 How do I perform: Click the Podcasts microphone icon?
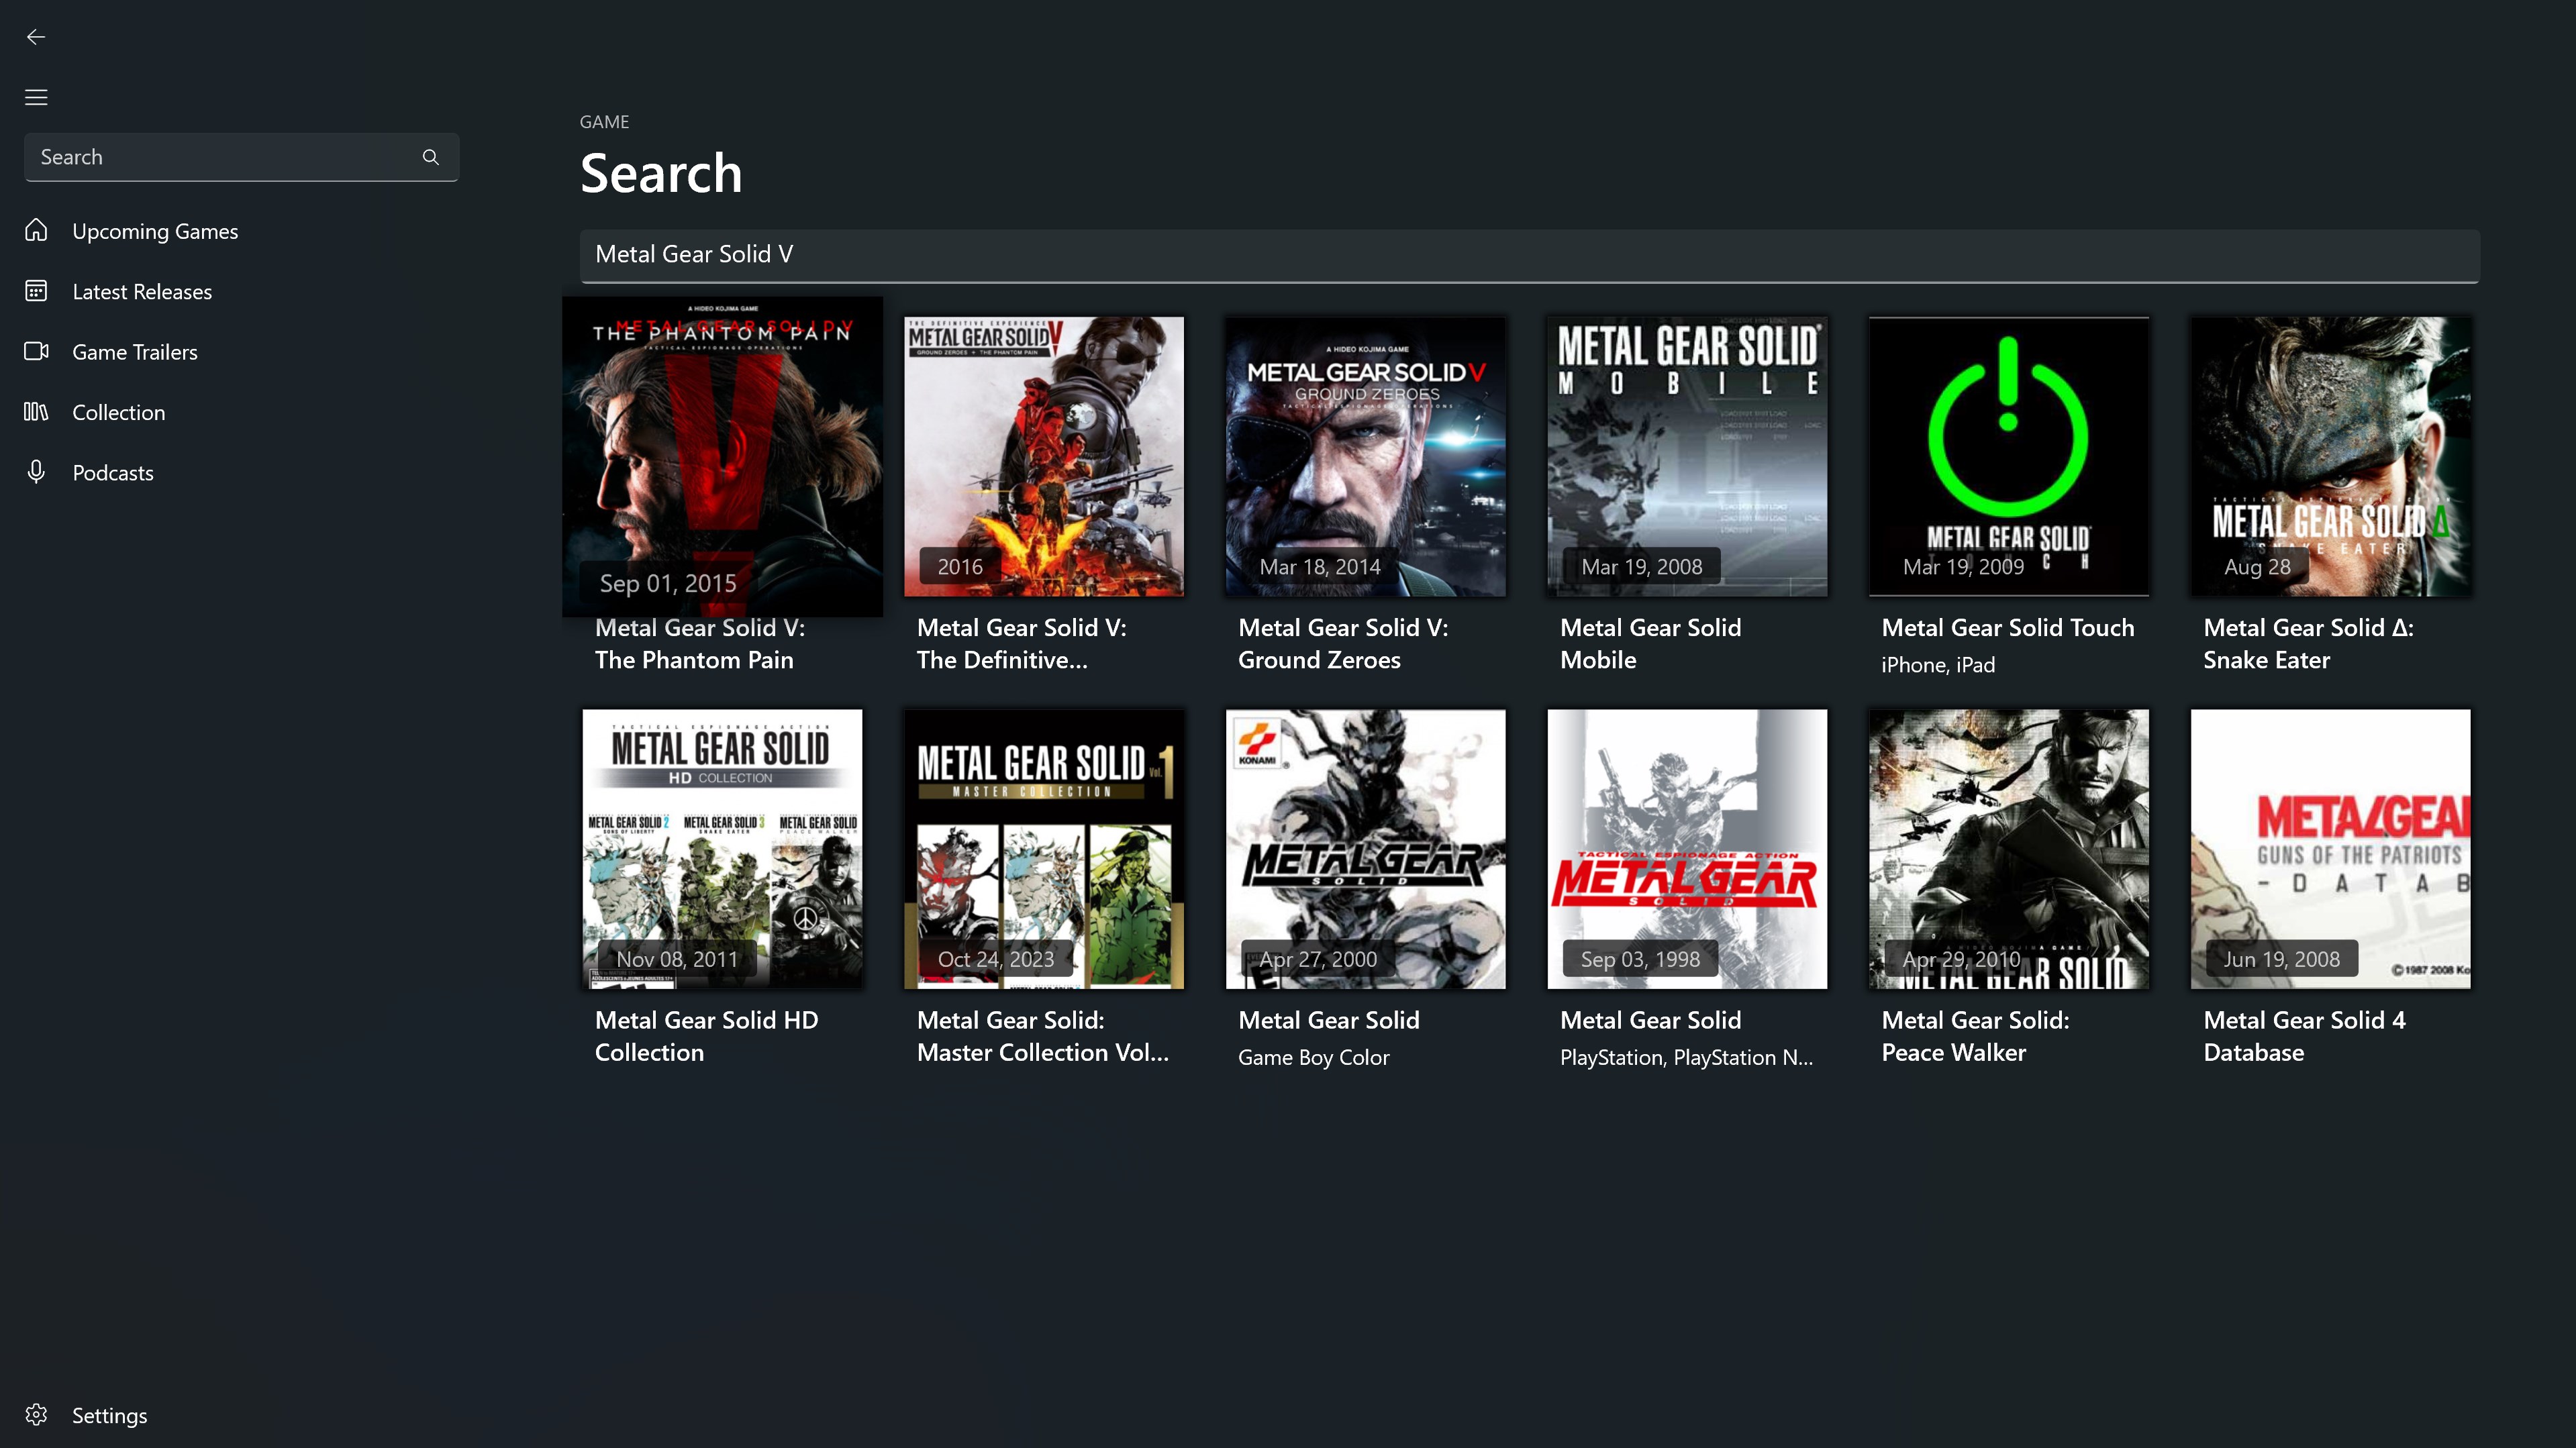pos(36,472)
